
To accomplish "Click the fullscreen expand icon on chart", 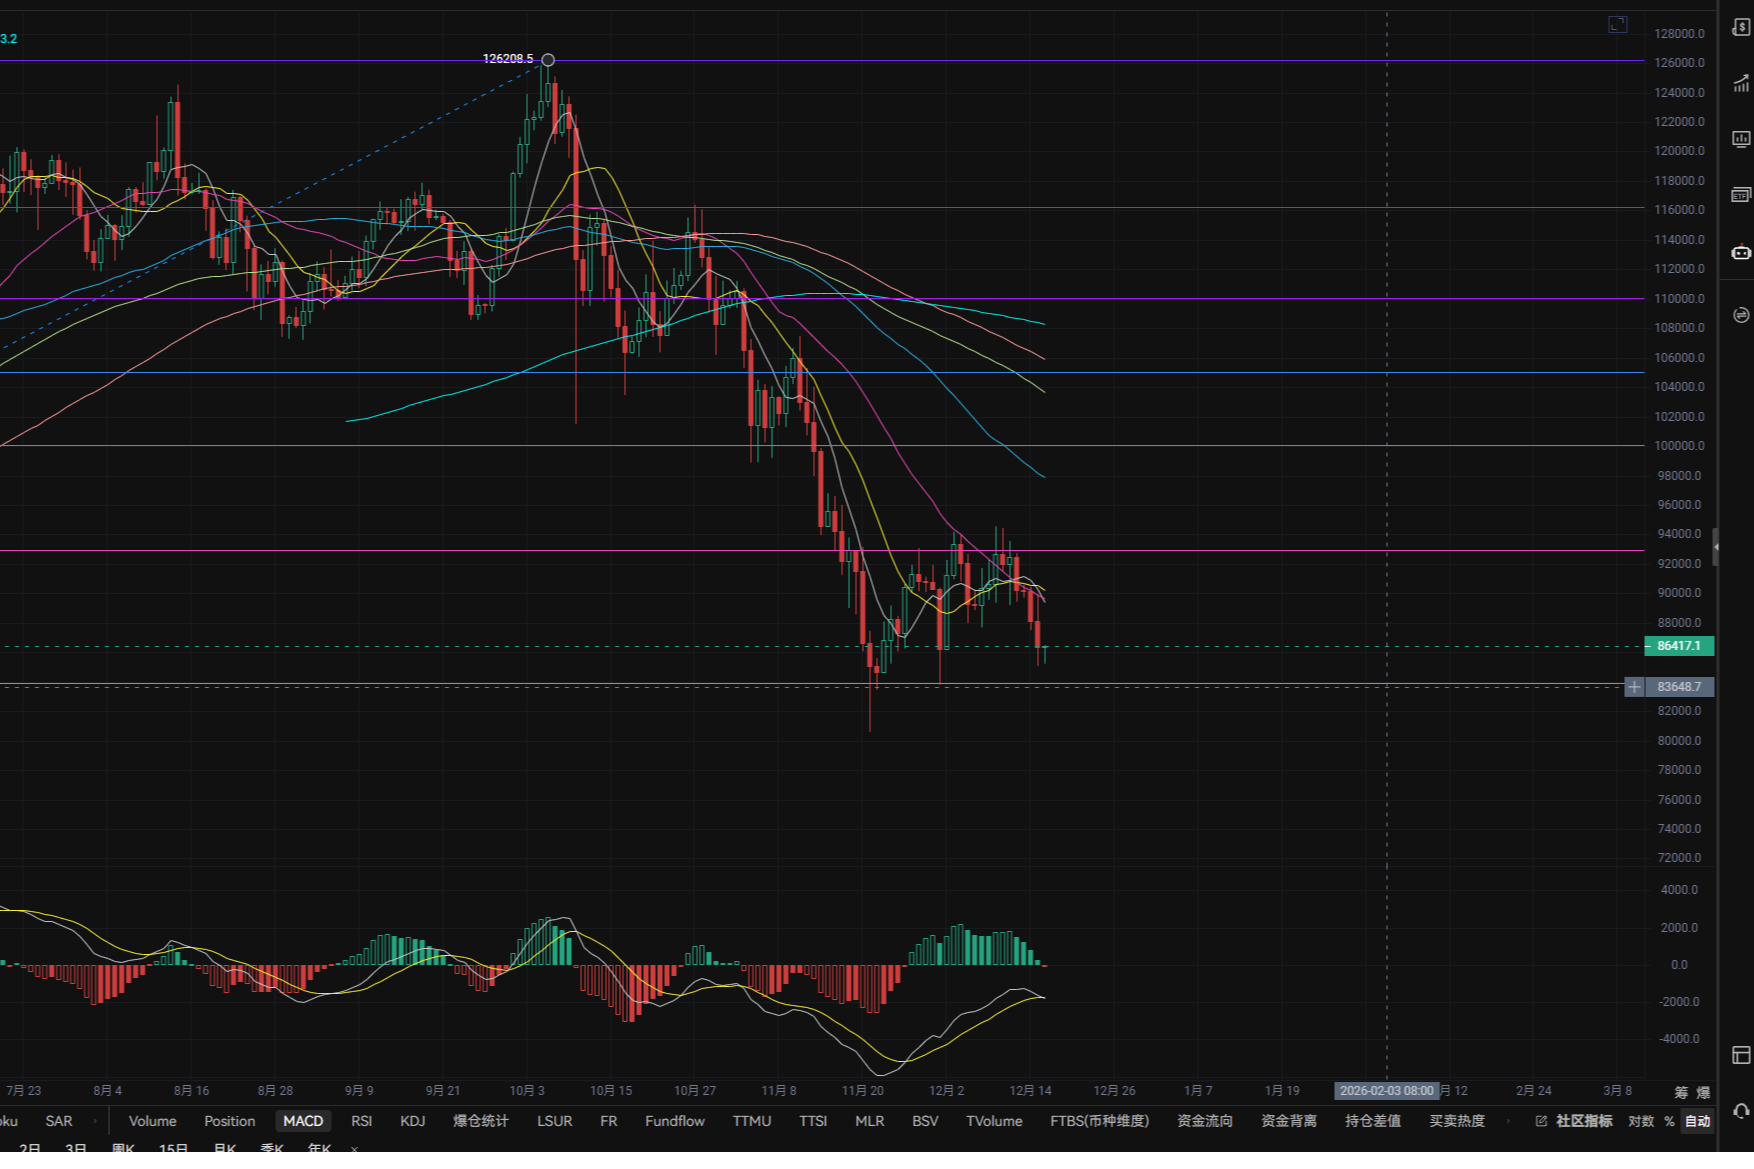I will click(x=1617, y=24).
